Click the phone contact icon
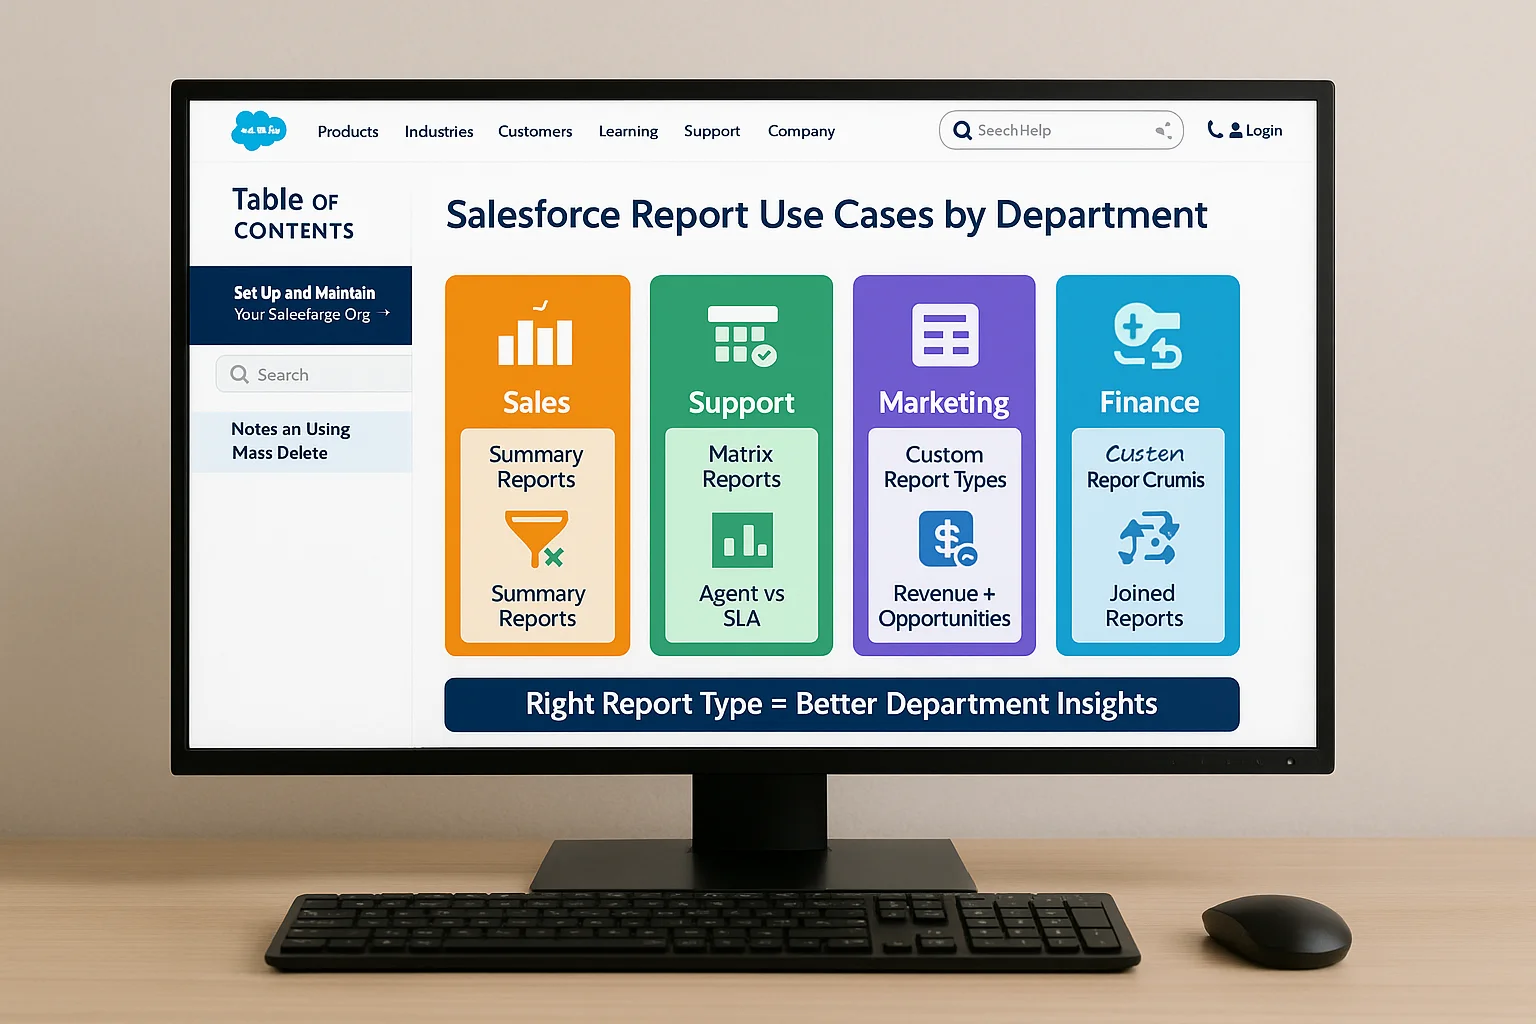1536x1024 pixels. [1214, 129]
